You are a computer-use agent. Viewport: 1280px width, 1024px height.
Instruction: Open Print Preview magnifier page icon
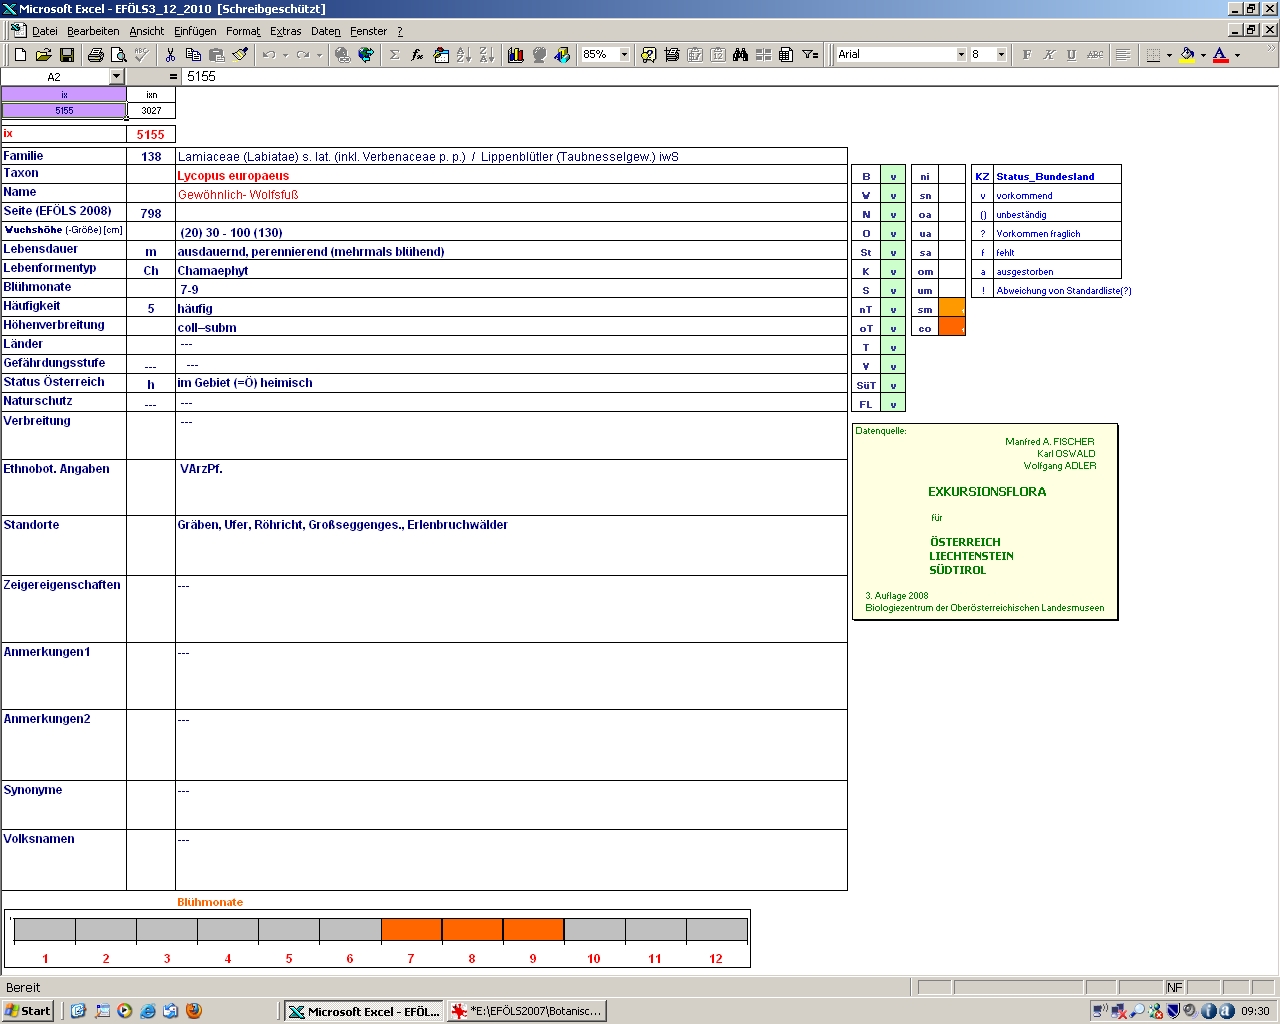click(119, 55)
